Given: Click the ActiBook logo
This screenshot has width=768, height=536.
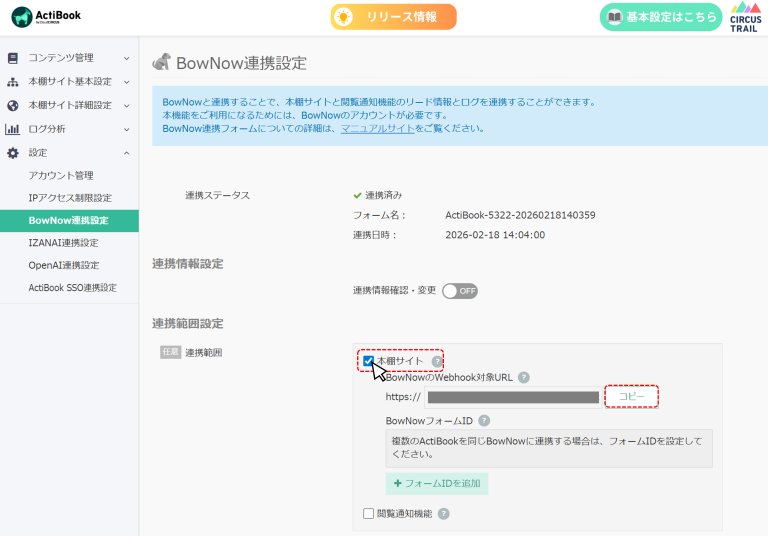Looking at the screenshot, I should [46, 17].
